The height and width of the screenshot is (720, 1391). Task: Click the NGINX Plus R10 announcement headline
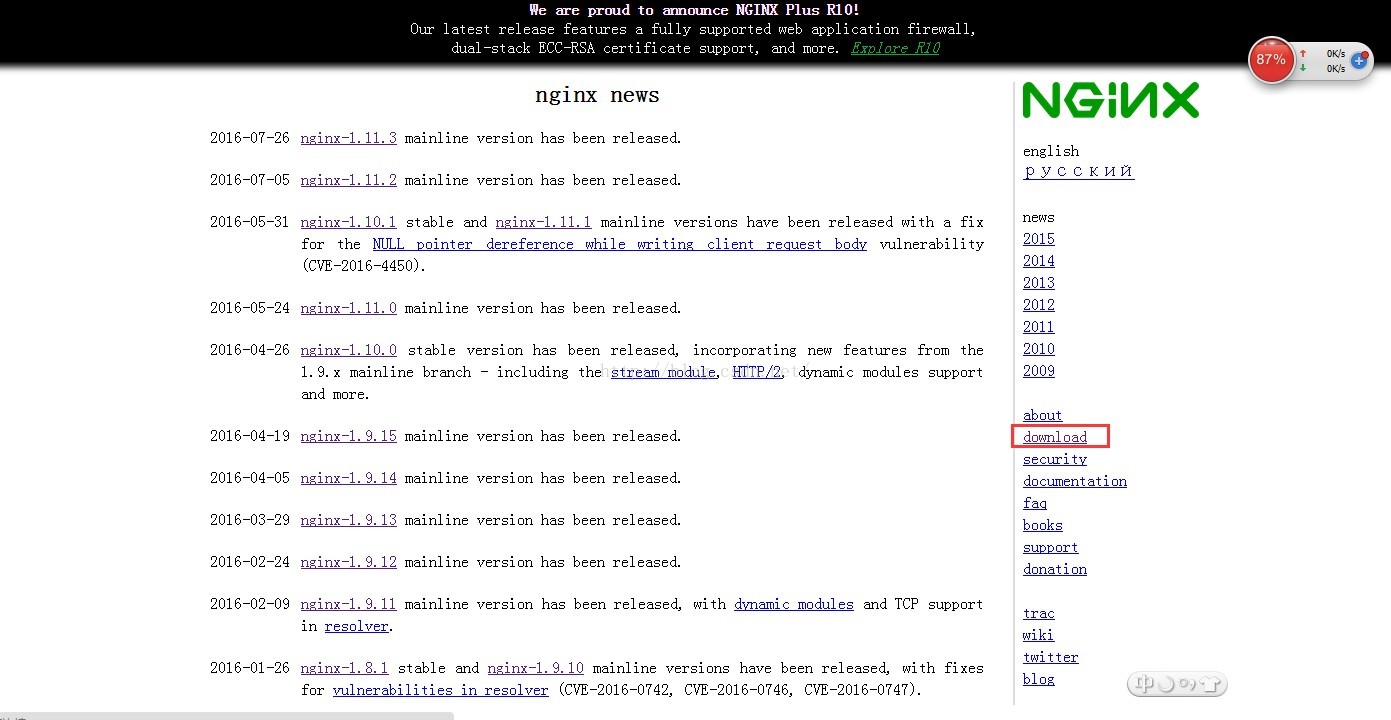pyautogui.click(x=695, y=10)
